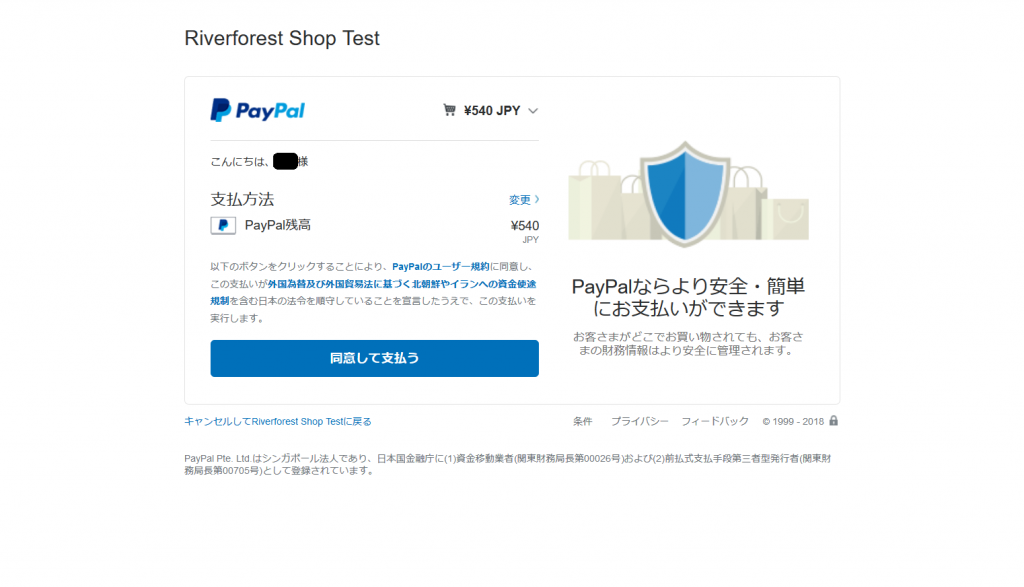
Task: Click the 変更 link to change payment
Action: [519, 200]
